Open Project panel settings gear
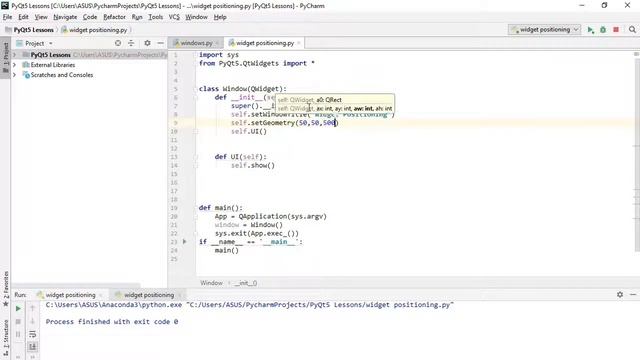 point(147,43)
